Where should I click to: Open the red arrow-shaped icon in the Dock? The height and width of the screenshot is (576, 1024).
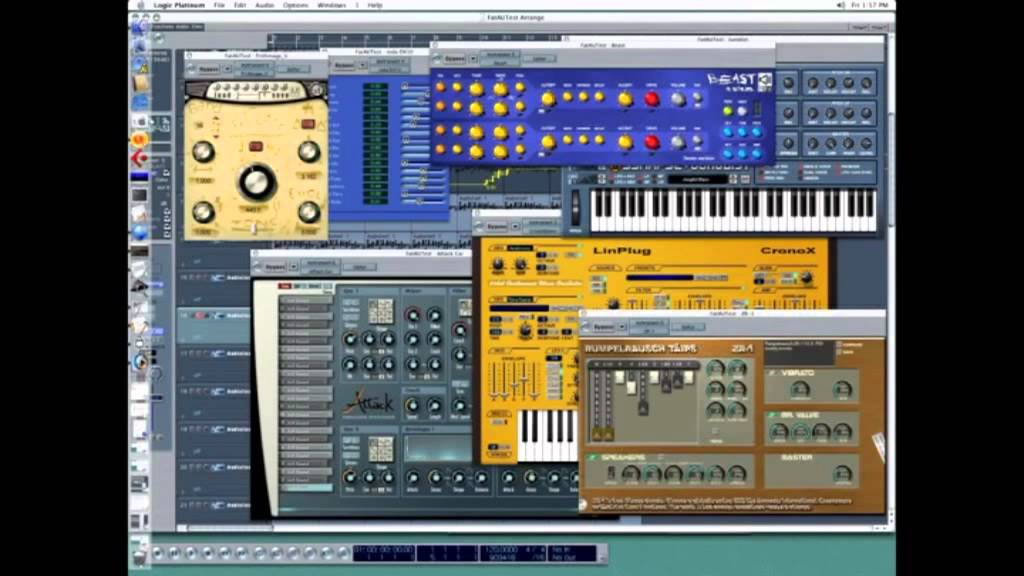[139, 158]
